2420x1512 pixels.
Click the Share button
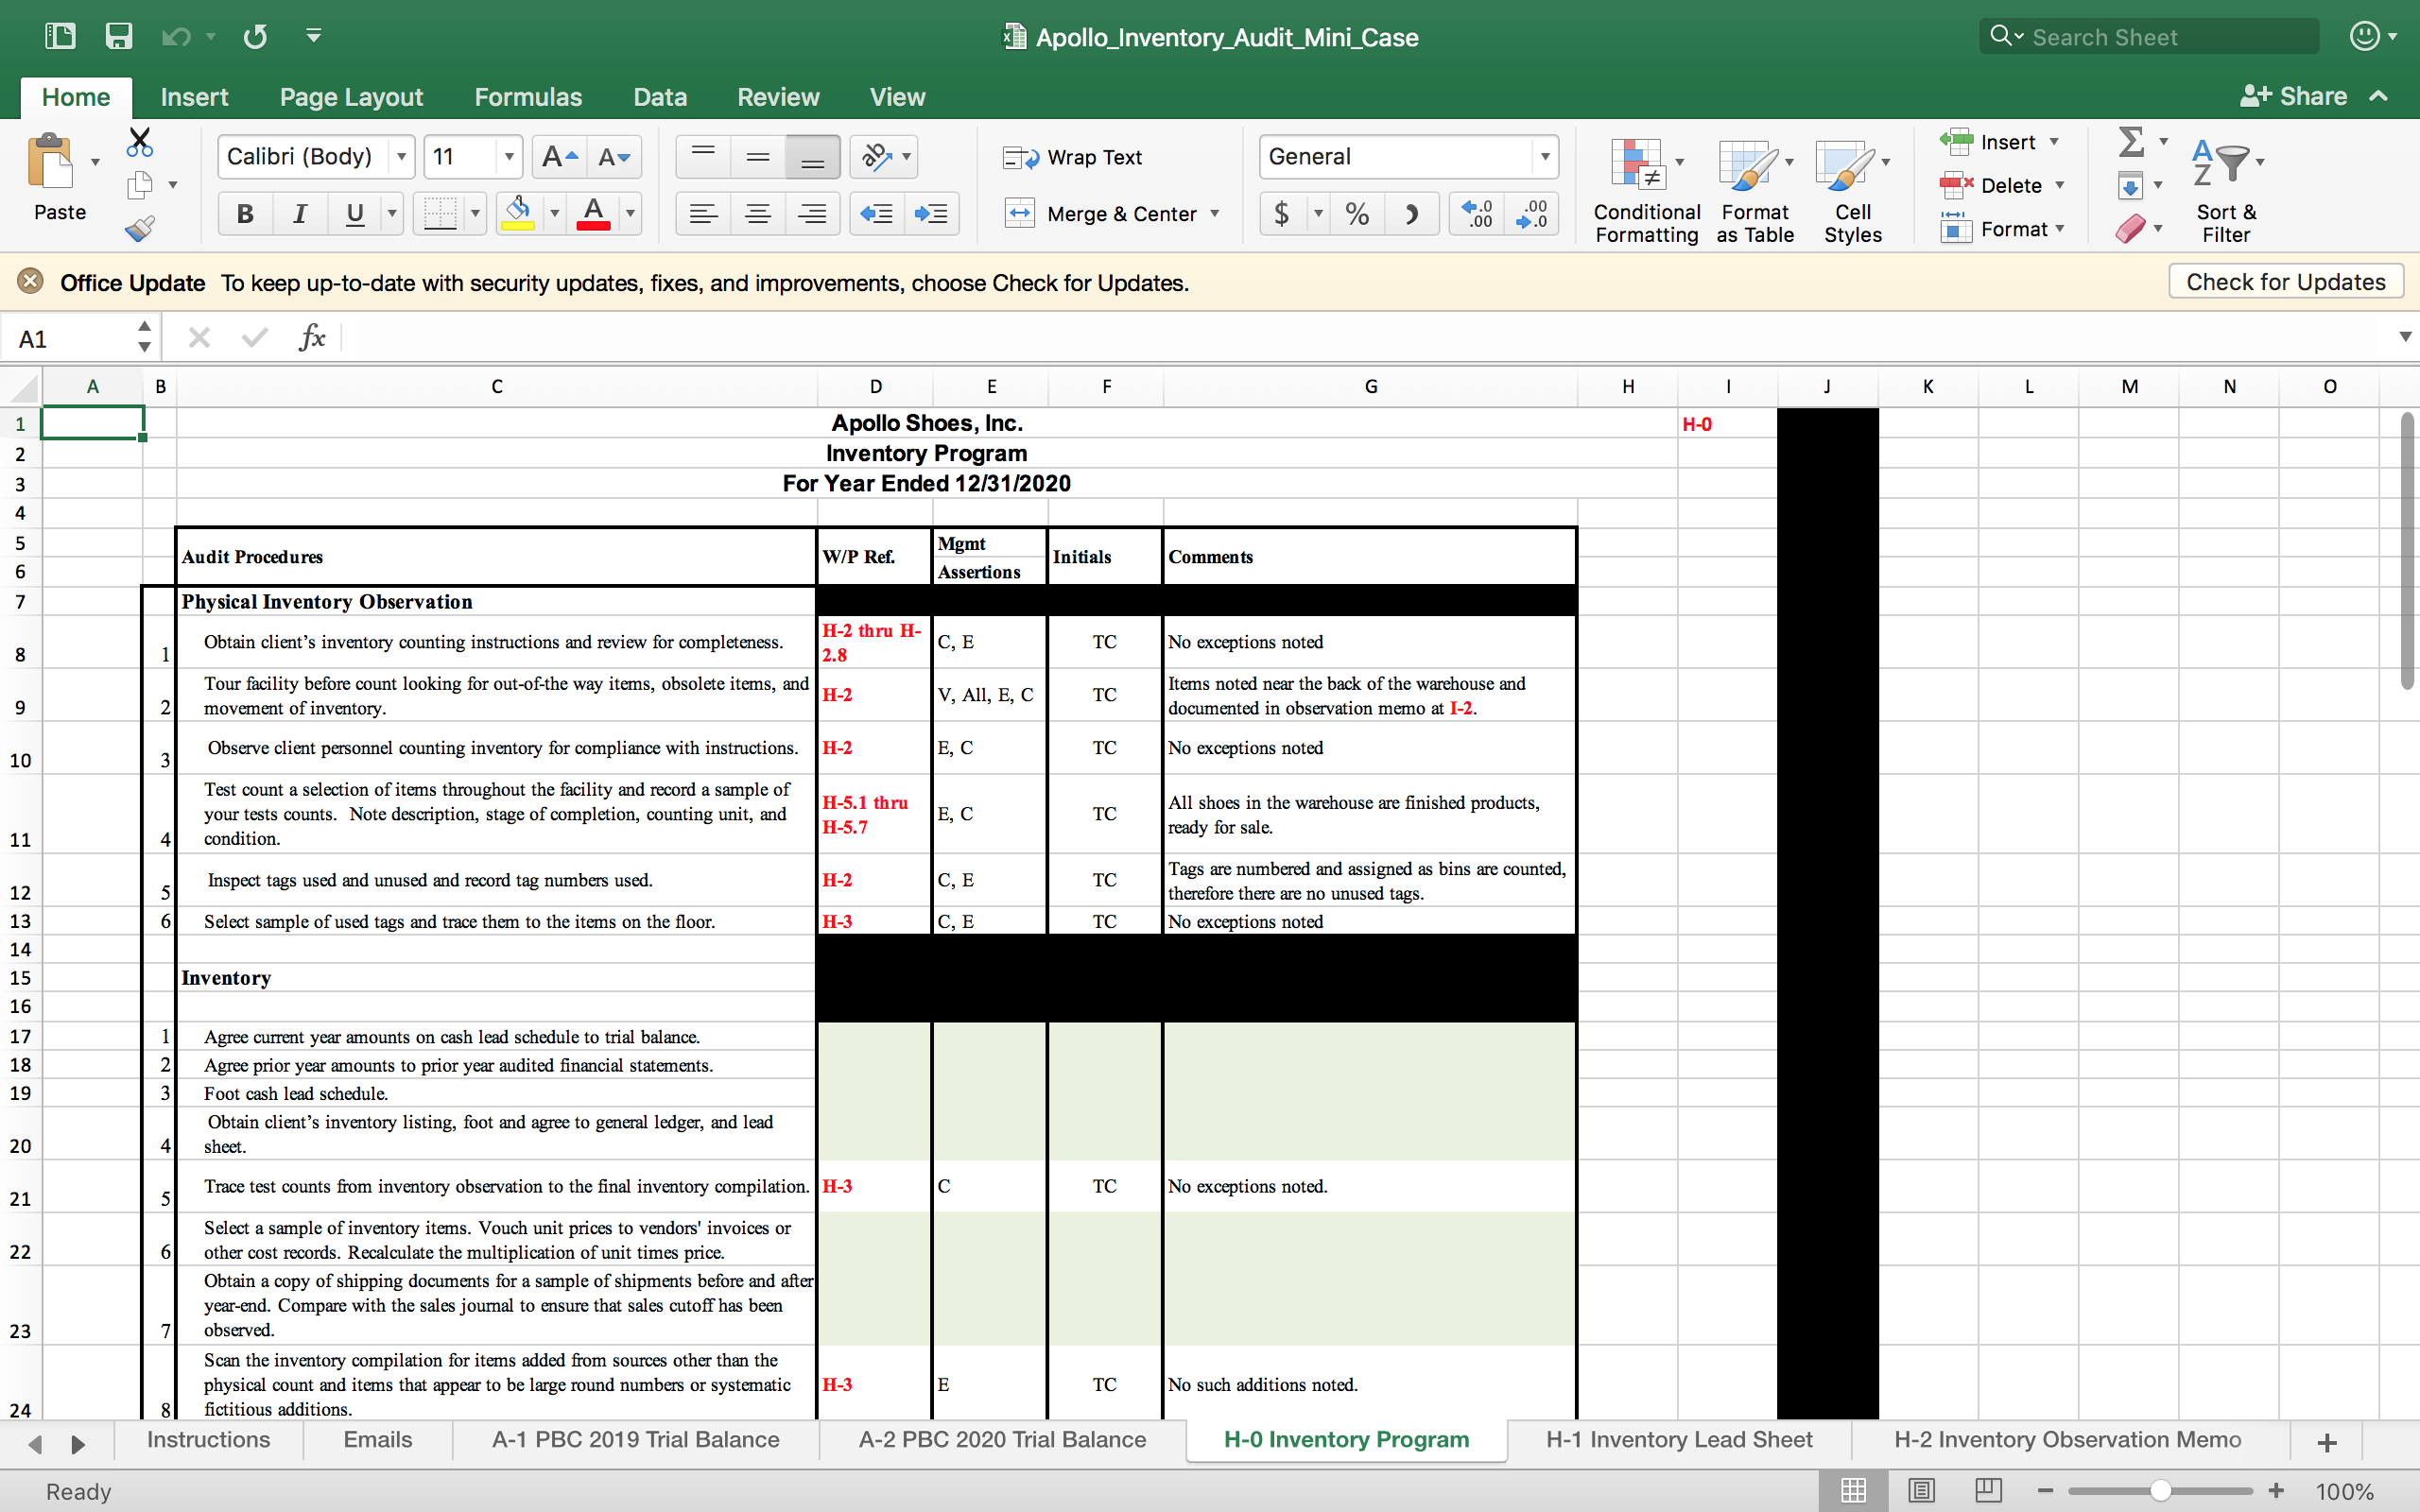[2293, 96]
